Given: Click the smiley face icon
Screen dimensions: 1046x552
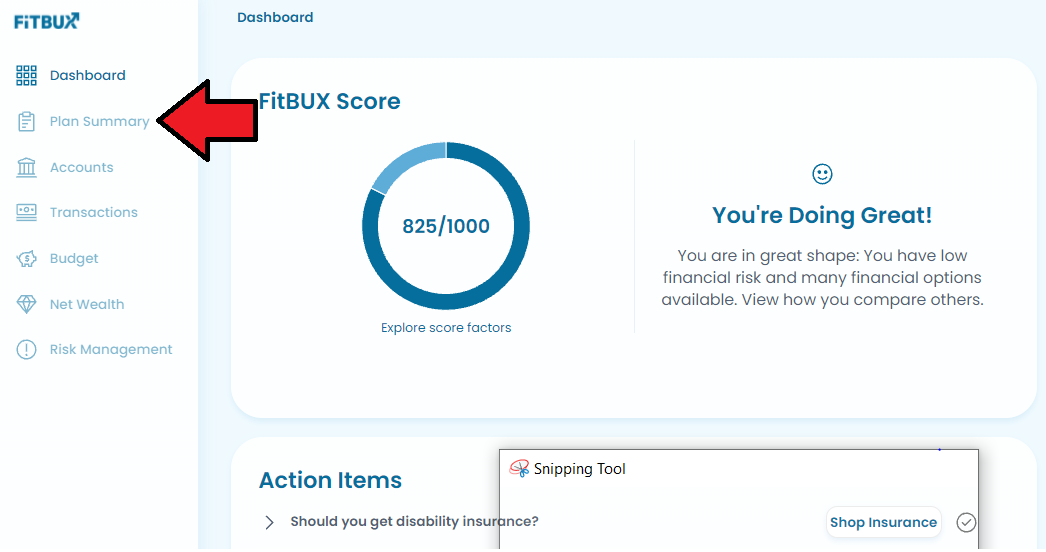Looking at the screenshot, I should [x=822, y=174].
